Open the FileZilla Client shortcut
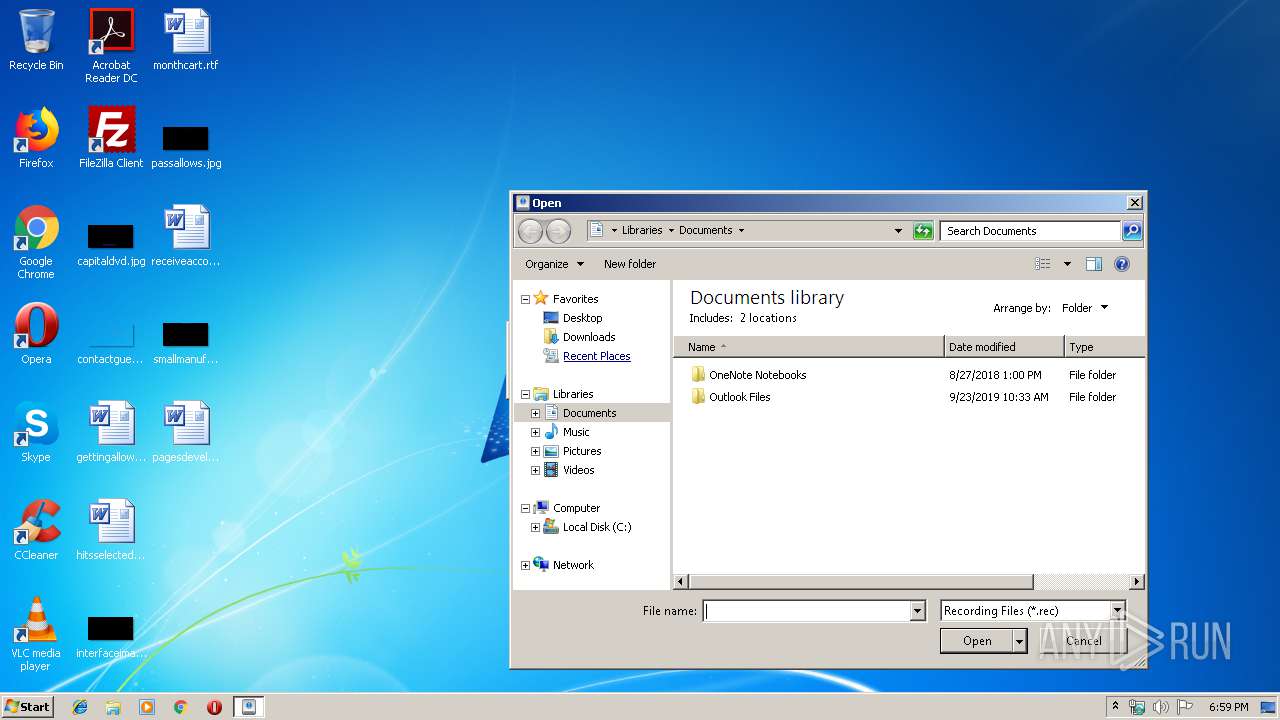This screenshot has height=720, width=1280. tap(111, 138)
